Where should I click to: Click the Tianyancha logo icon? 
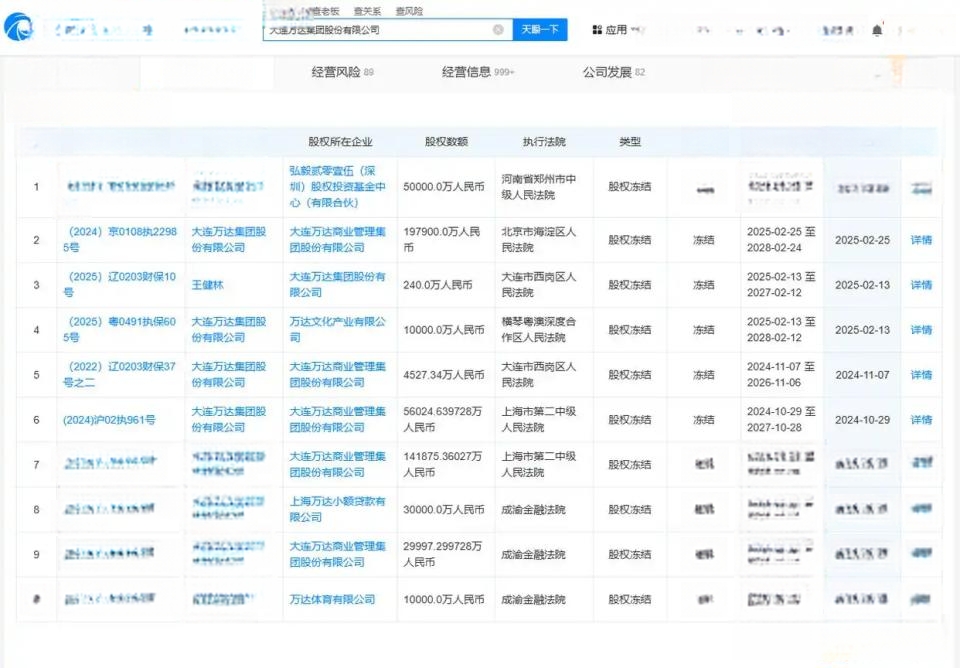(18, 27)
